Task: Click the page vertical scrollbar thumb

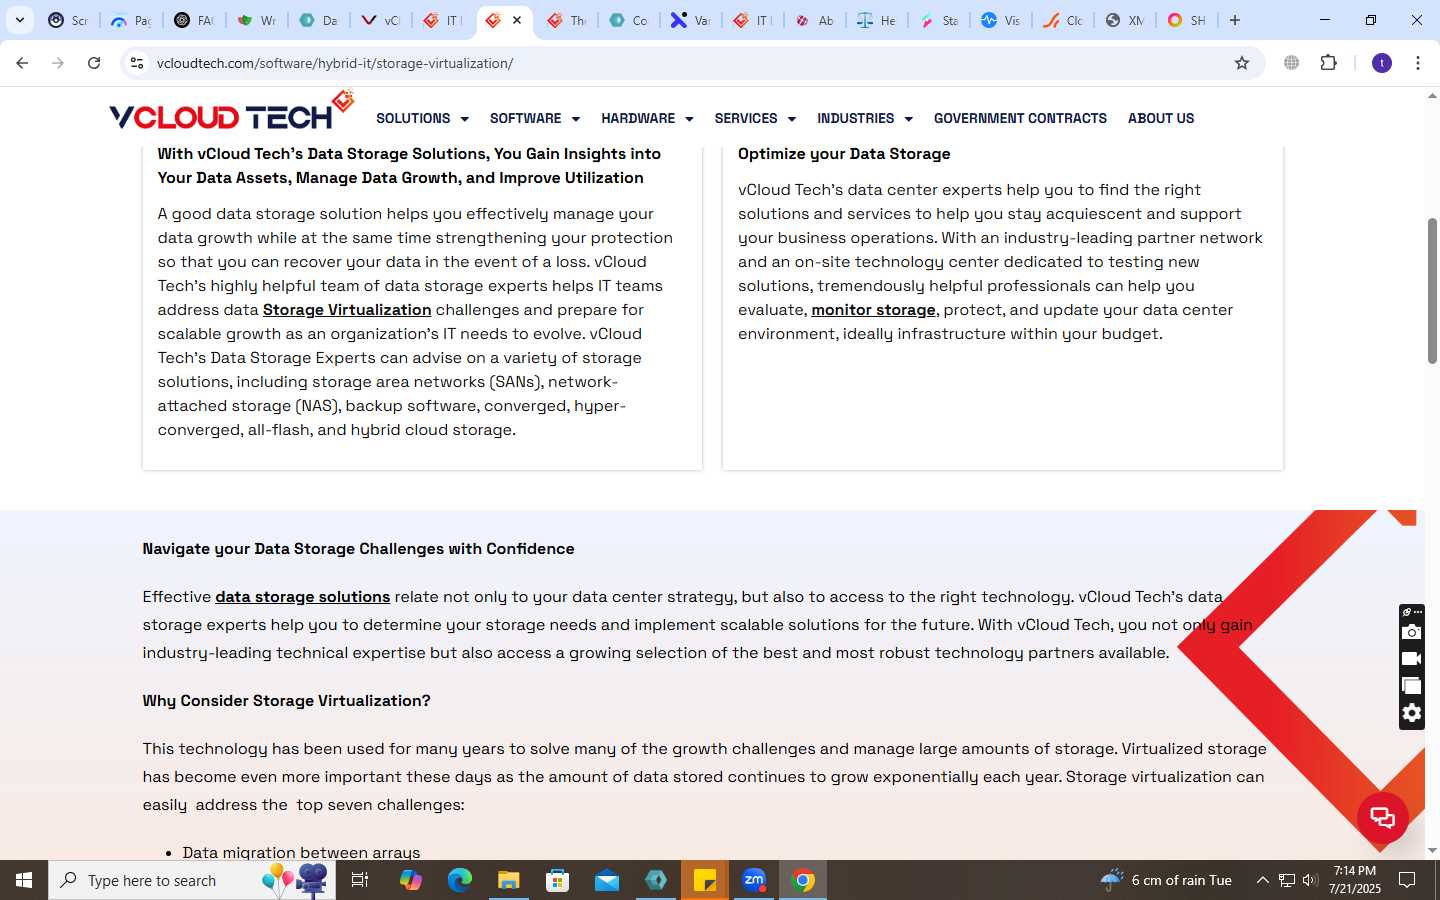Action: 1432,290
